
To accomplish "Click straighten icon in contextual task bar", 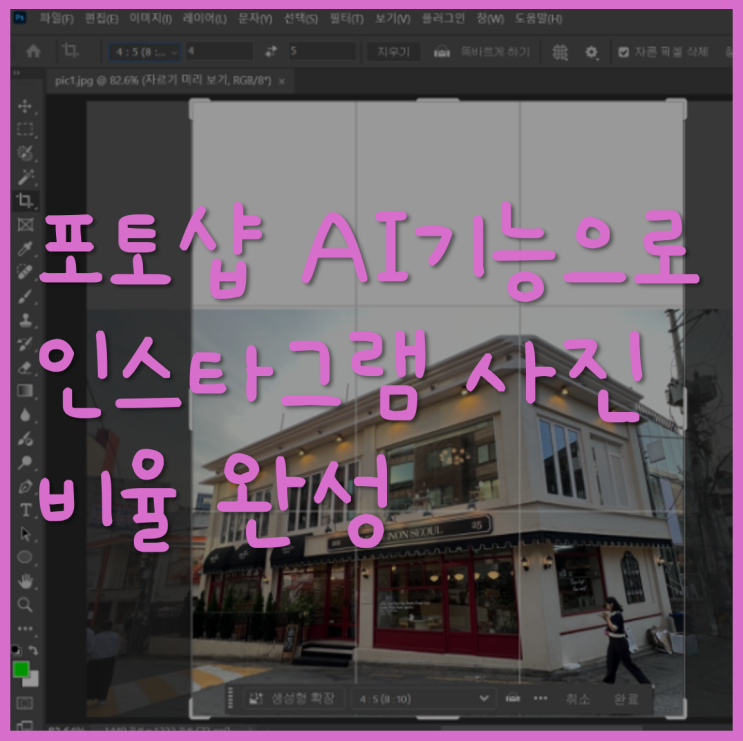I will point(513,698).
